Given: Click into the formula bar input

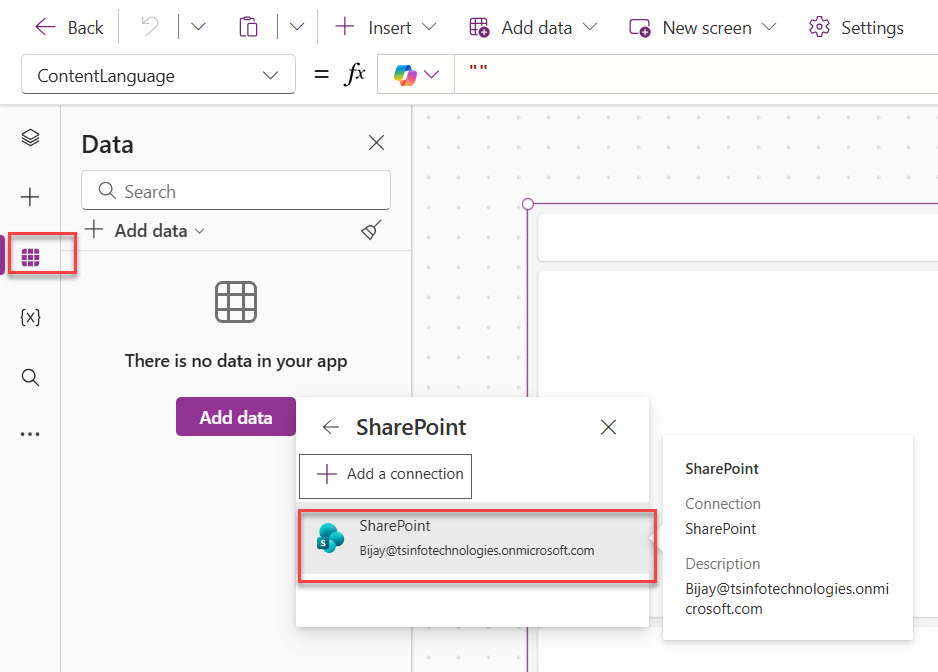Looking at the screenshot, I should click(696, 74).
